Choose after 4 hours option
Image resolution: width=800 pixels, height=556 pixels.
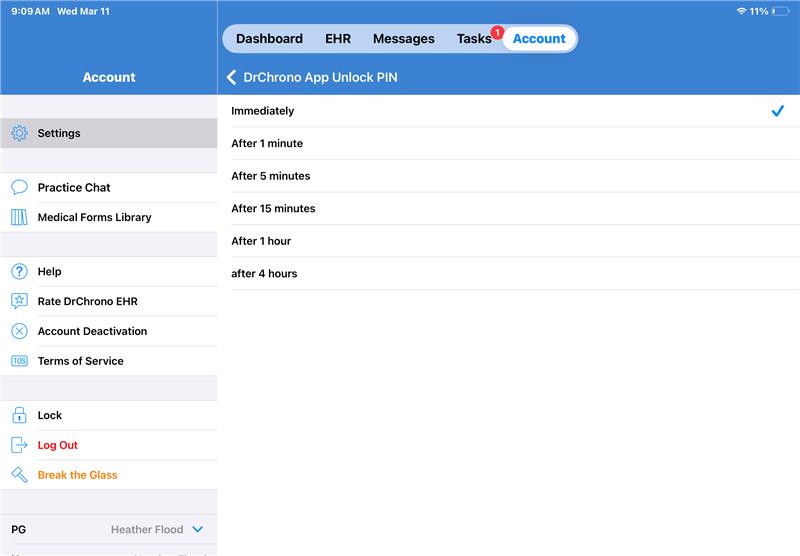[x=509, y=274]
